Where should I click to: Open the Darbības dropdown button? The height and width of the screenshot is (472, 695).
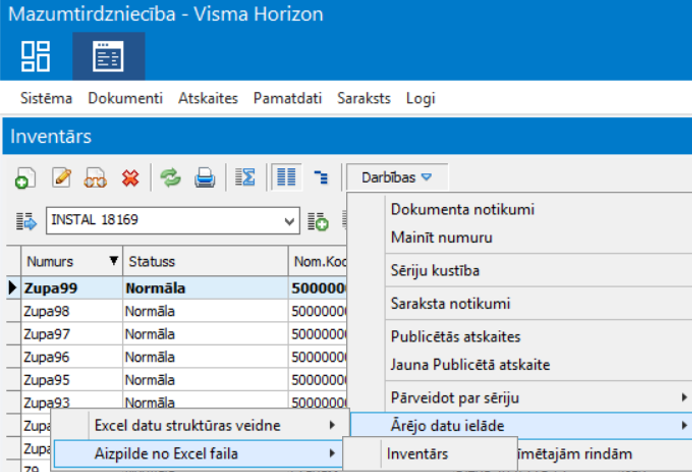click(397, 177)
